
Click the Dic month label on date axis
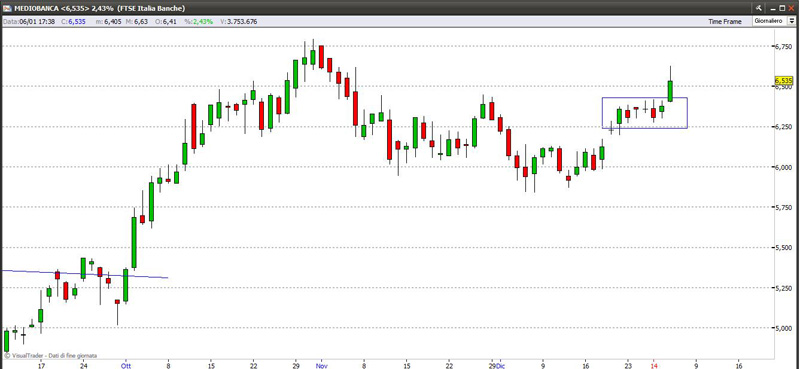click(x=500, y=365)
